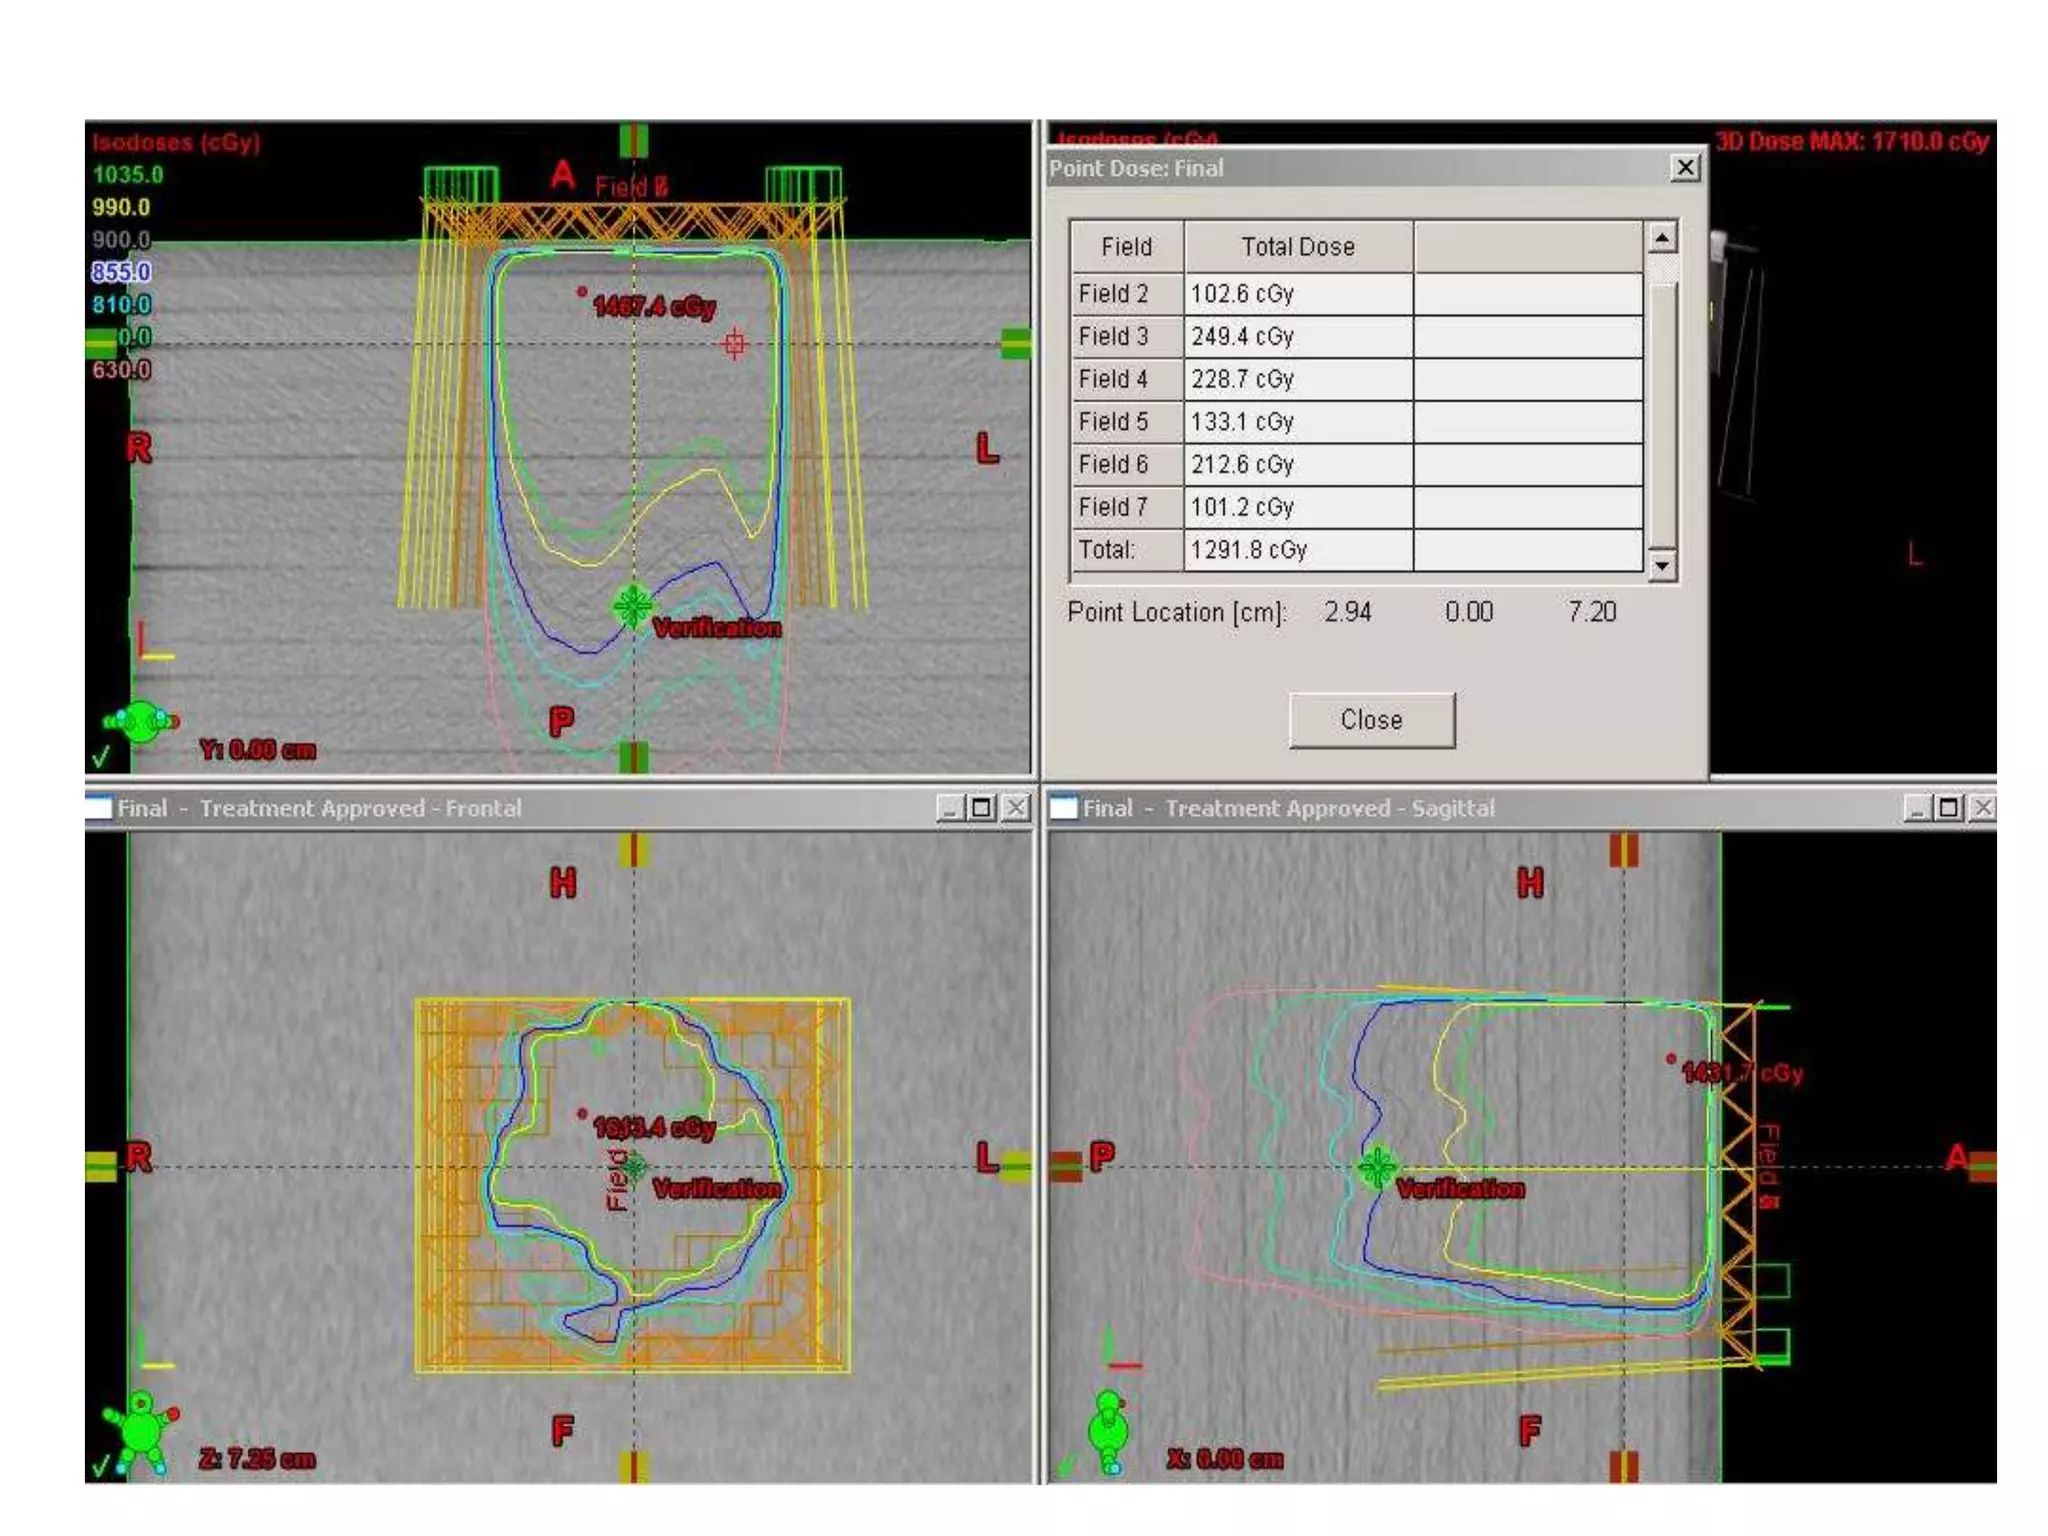Click the Total Dose column header

(x=1298, y=247)
